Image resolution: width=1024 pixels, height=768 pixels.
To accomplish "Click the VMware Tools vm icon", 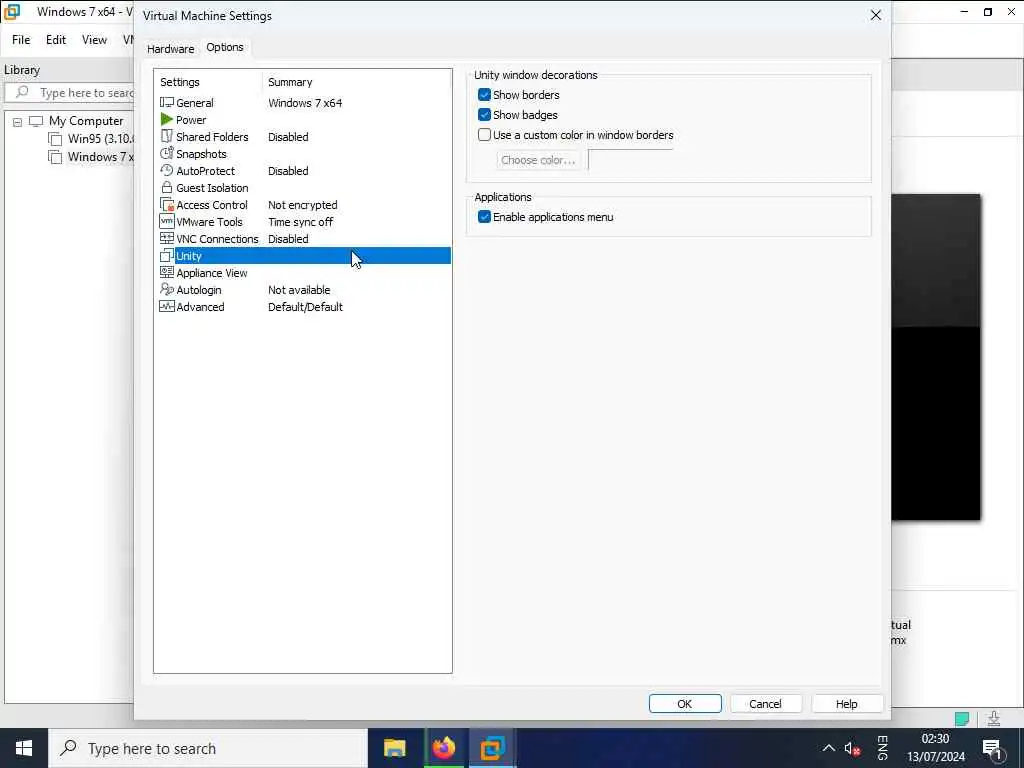I will pos(167,221).
